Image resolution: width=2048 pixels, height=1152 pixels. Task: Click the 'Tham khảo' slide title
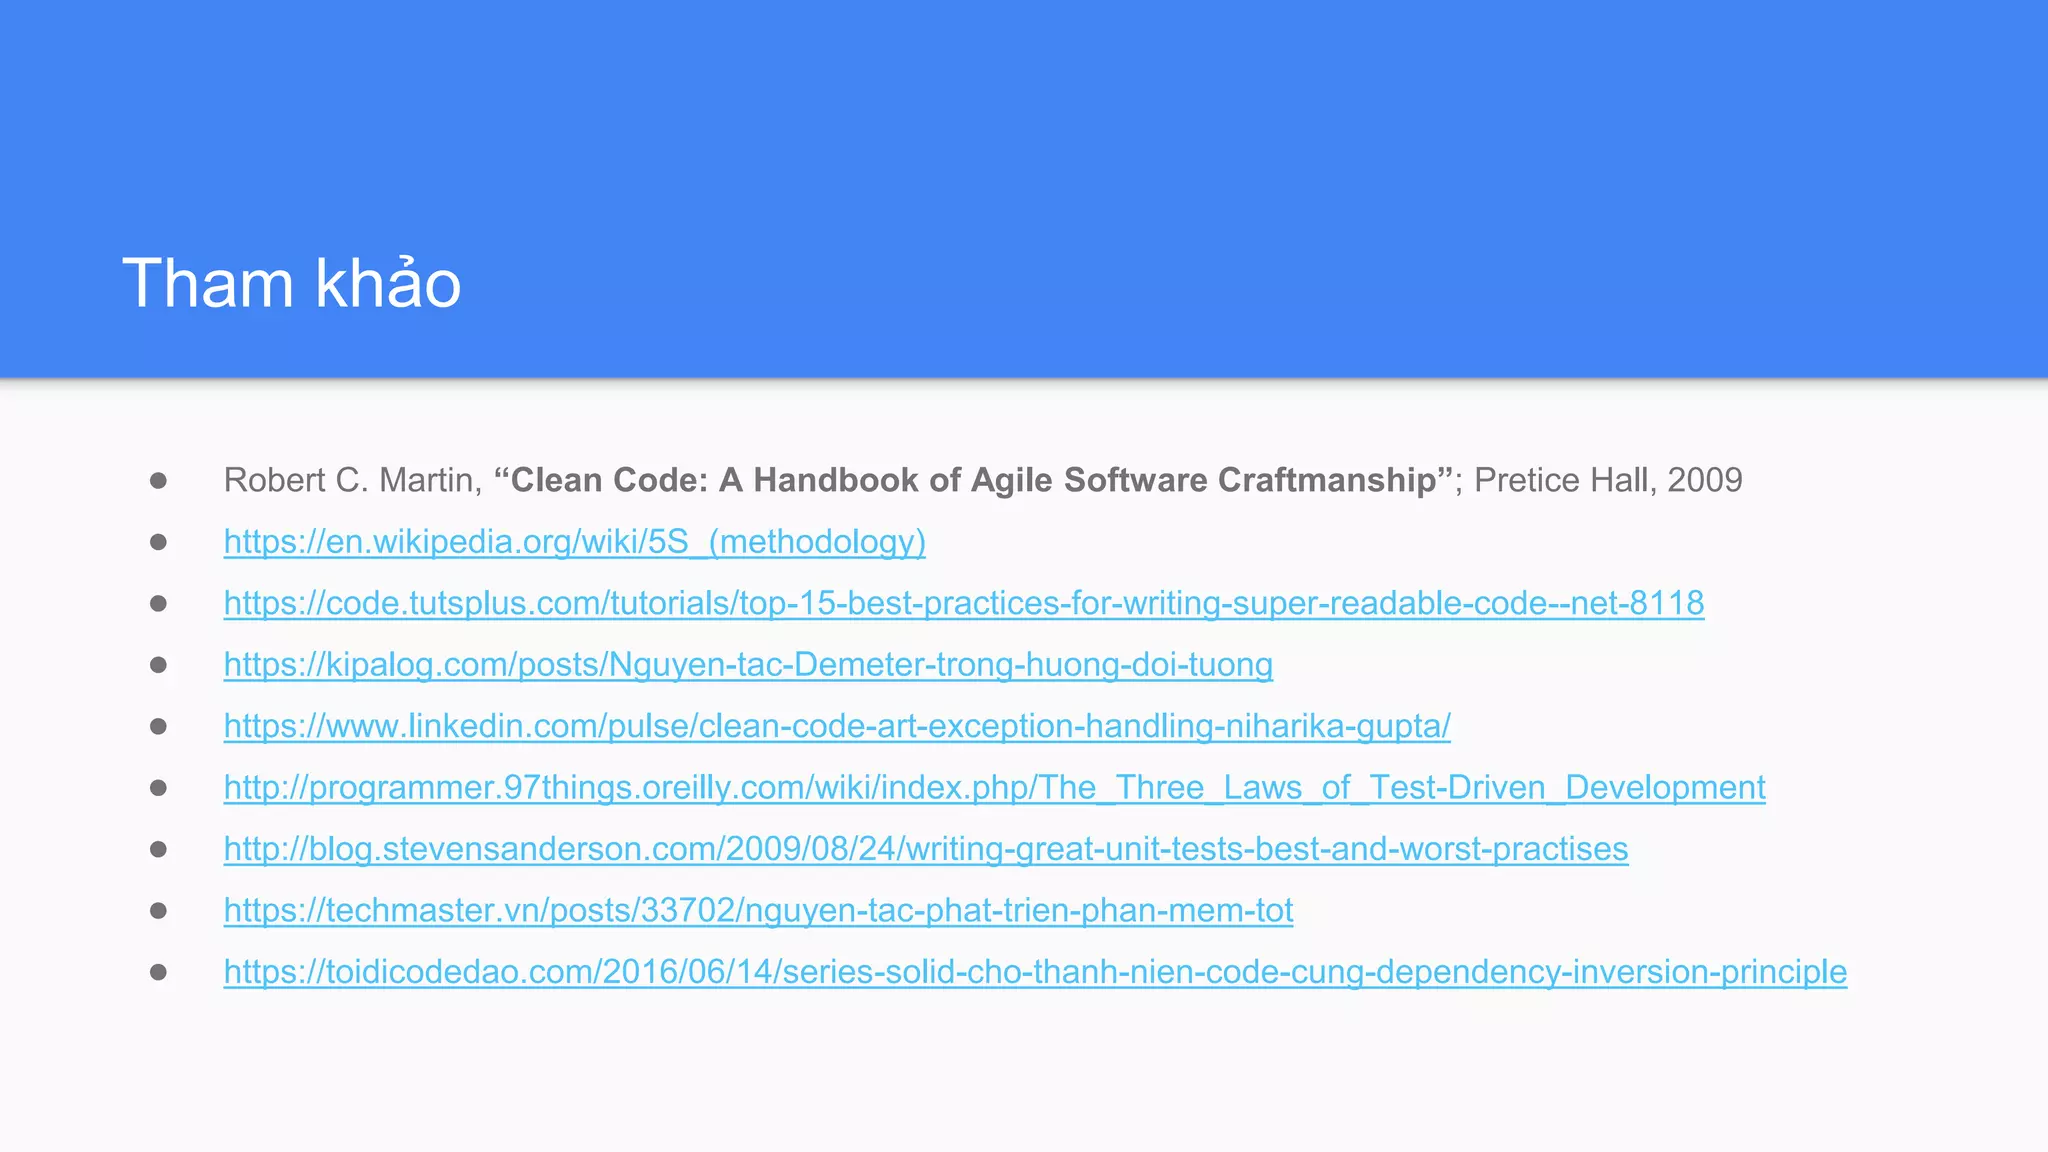point(292,283)
